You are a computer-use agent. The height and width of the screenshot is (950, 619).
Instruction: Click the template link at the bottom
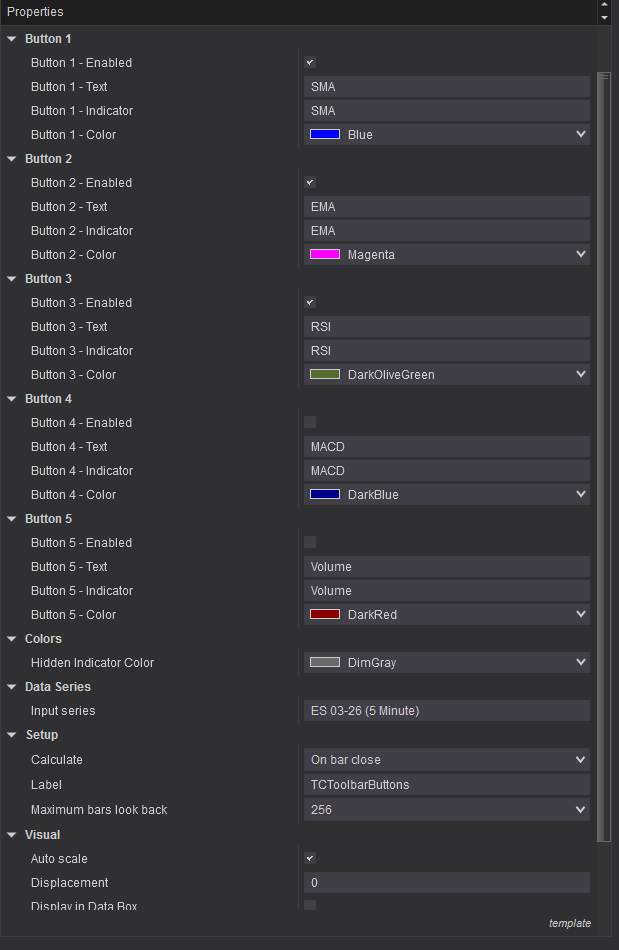[x=569, y=923]
